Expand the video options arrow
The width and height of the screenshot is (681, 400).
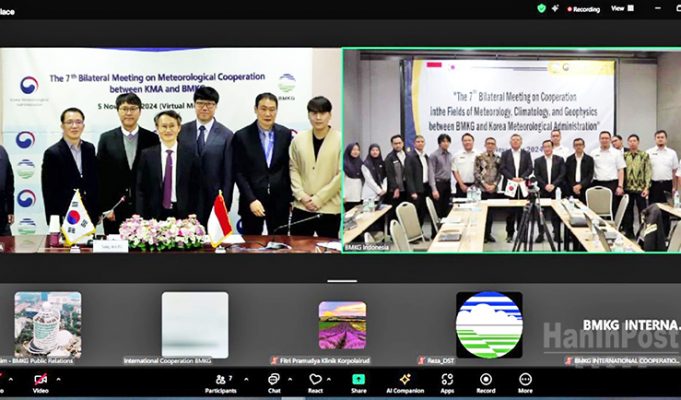coord(58,379)
